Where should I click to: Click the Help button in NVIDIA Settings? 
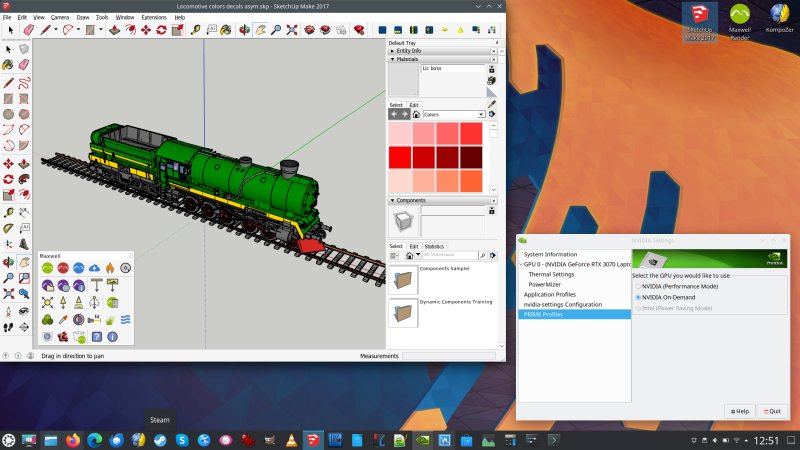pyautogui.click(x=739, y=410)
